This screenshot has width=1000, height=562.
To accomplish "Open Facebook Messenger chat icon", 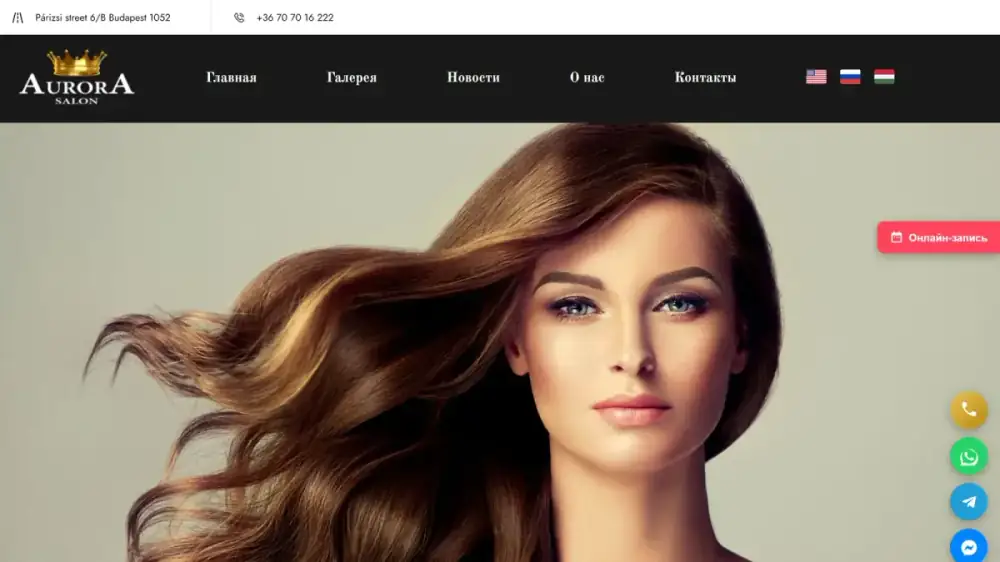I will [969, 547].
